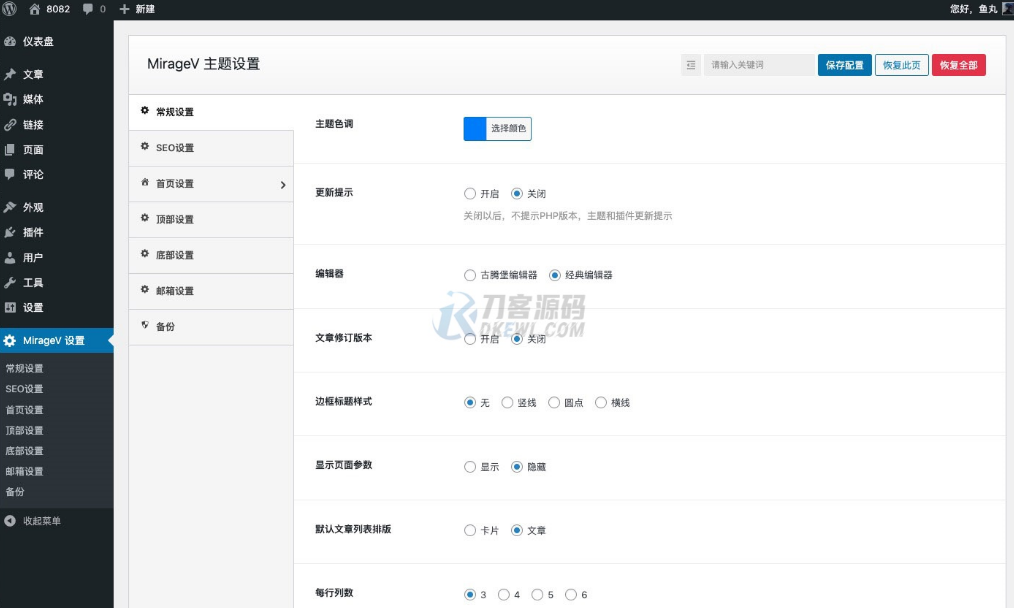Open SEO设置 in left submenu
Screen dimensions: 1014x608
click(25, 389)
